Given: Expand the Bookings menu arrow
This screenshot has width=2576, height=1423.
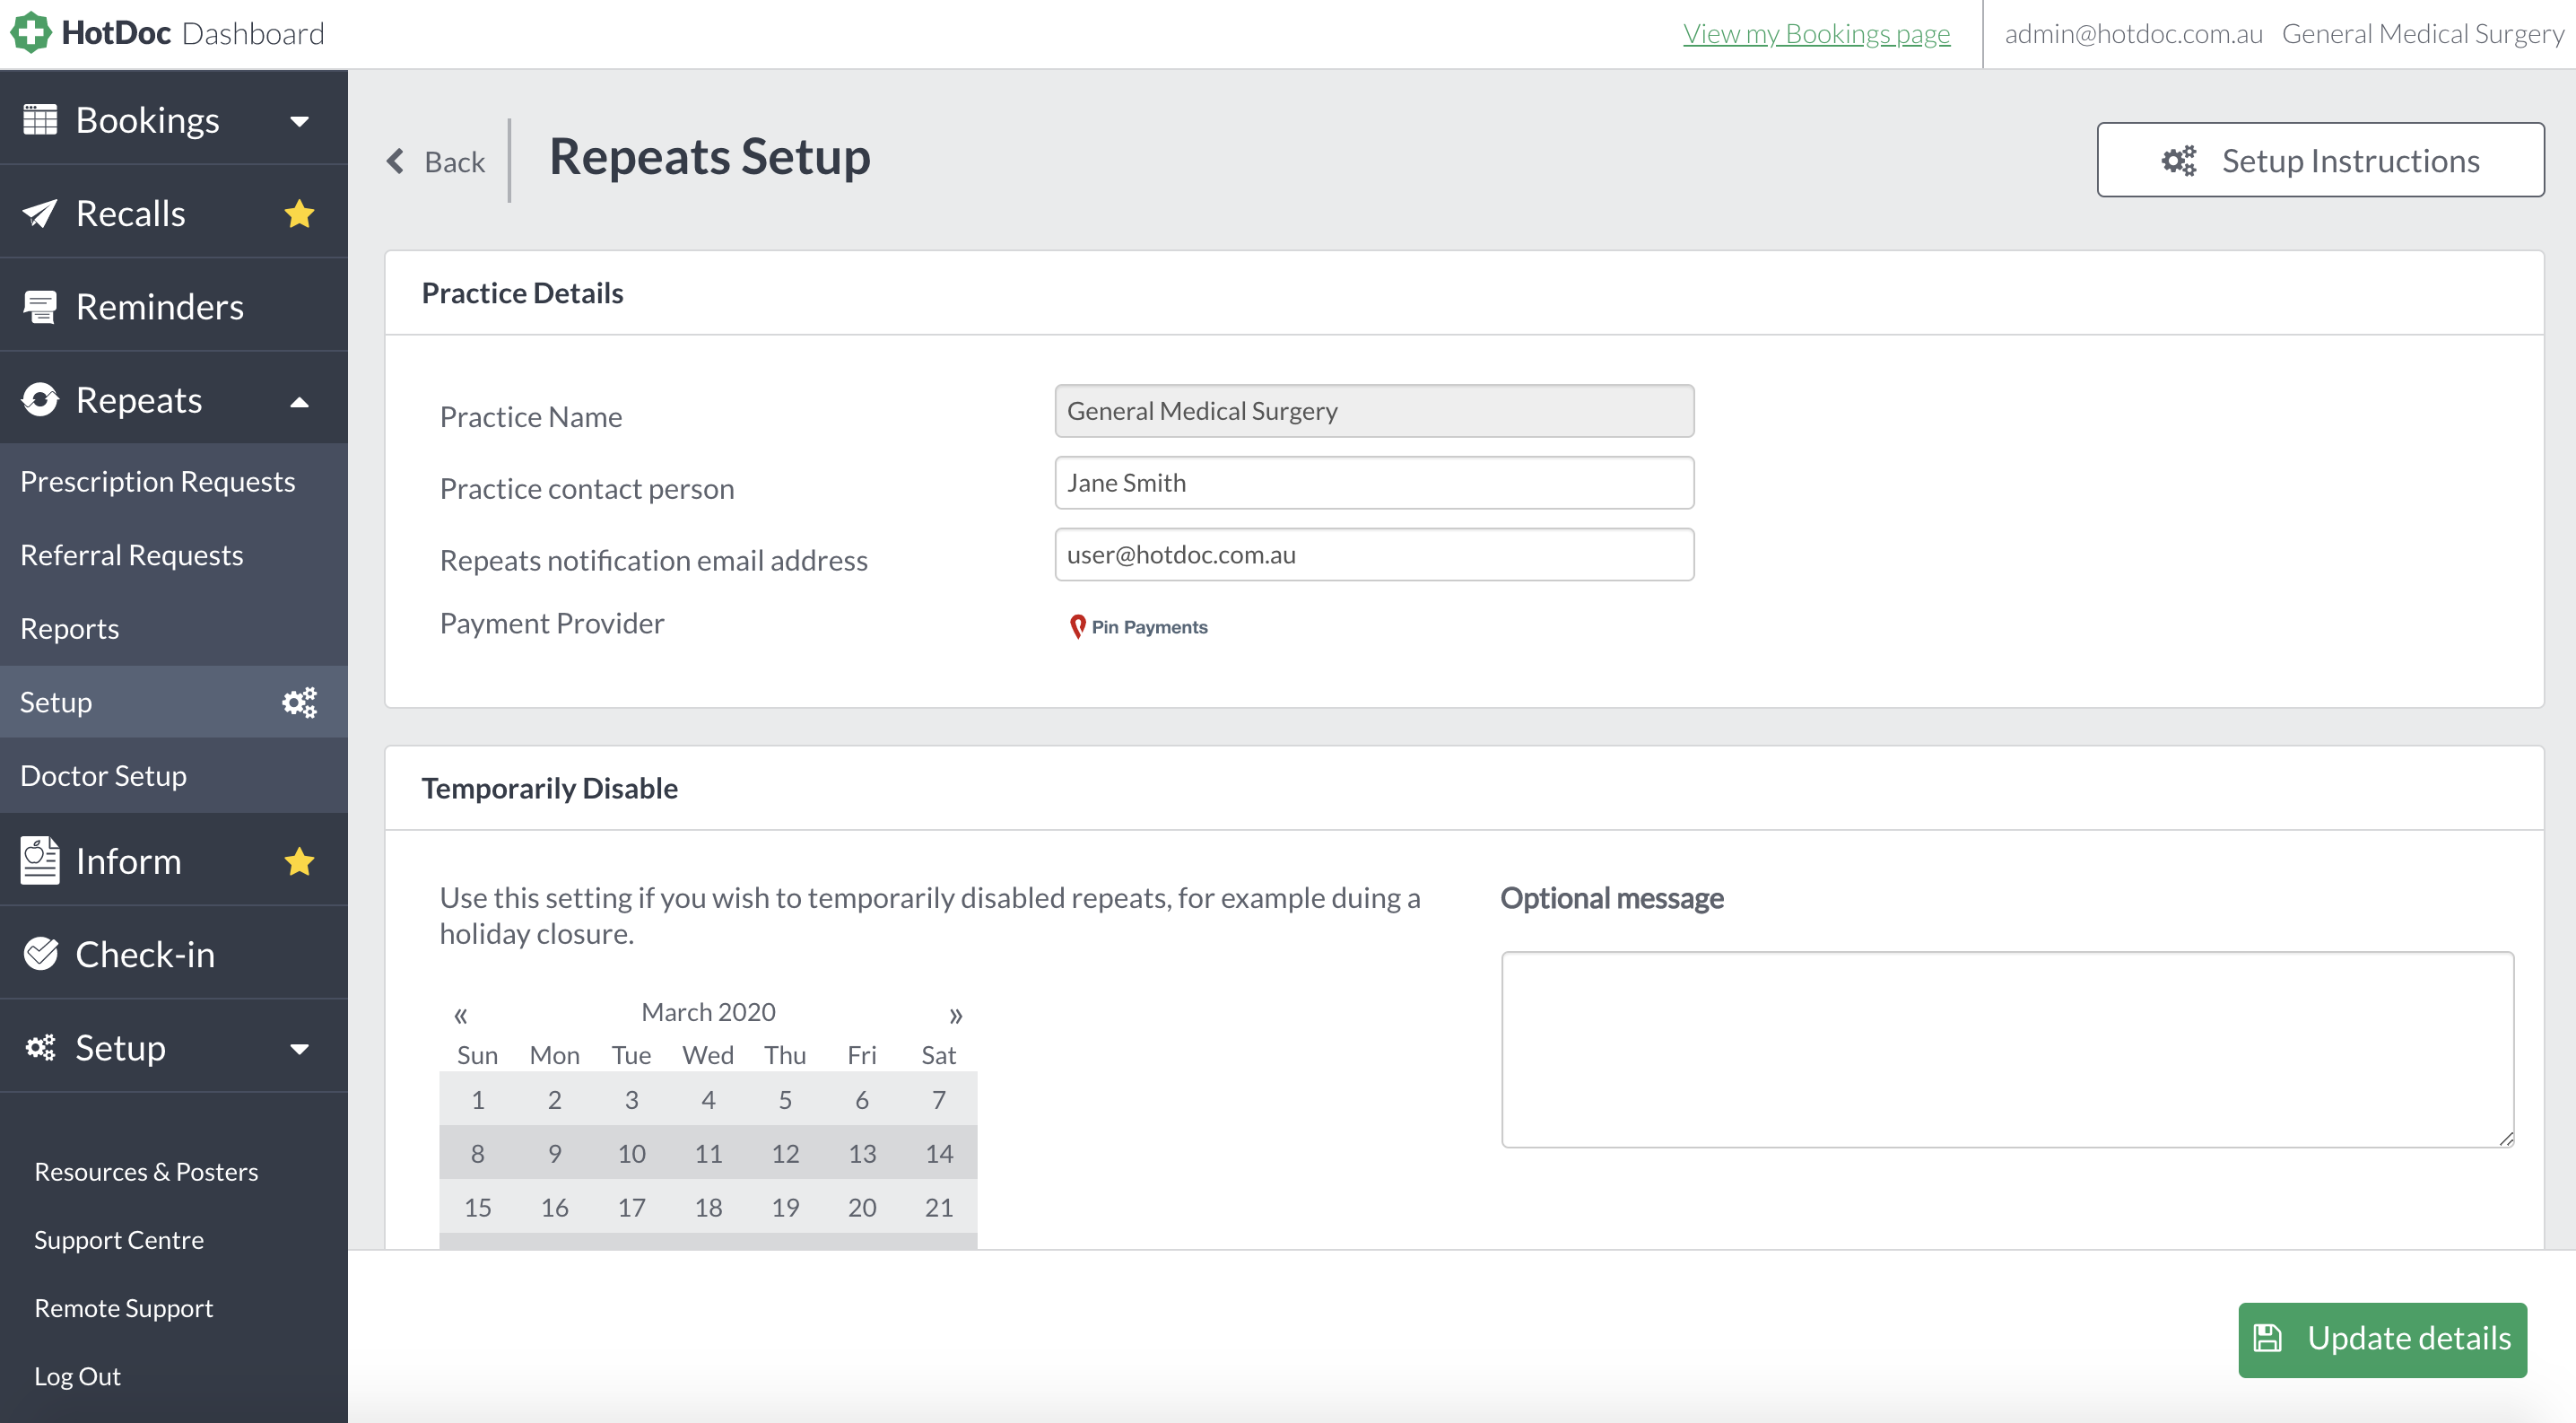Looking at the screenshot, I should point(299,121).
